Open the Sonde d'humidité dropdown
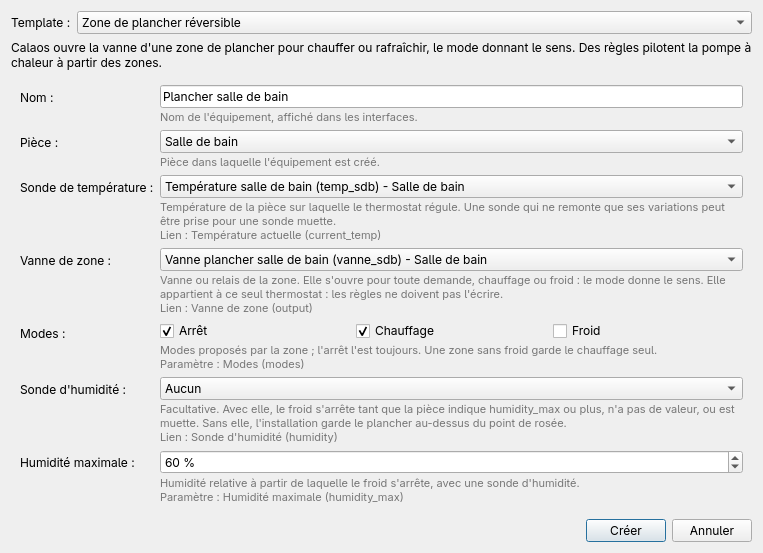Viewport: 763px width, 553px height. tap(451, 388)
